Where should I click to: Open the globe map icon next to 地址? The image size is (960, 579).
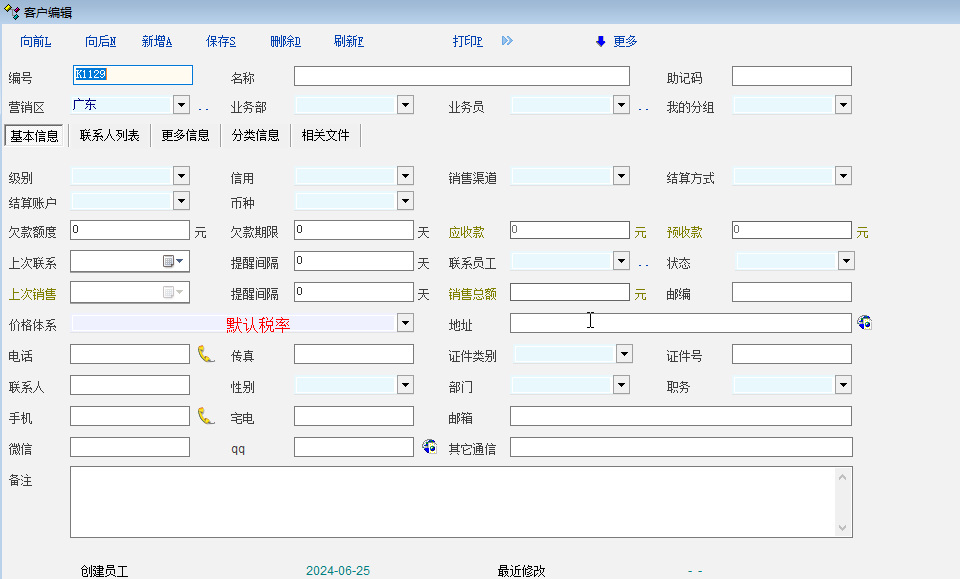pos(864,323)
